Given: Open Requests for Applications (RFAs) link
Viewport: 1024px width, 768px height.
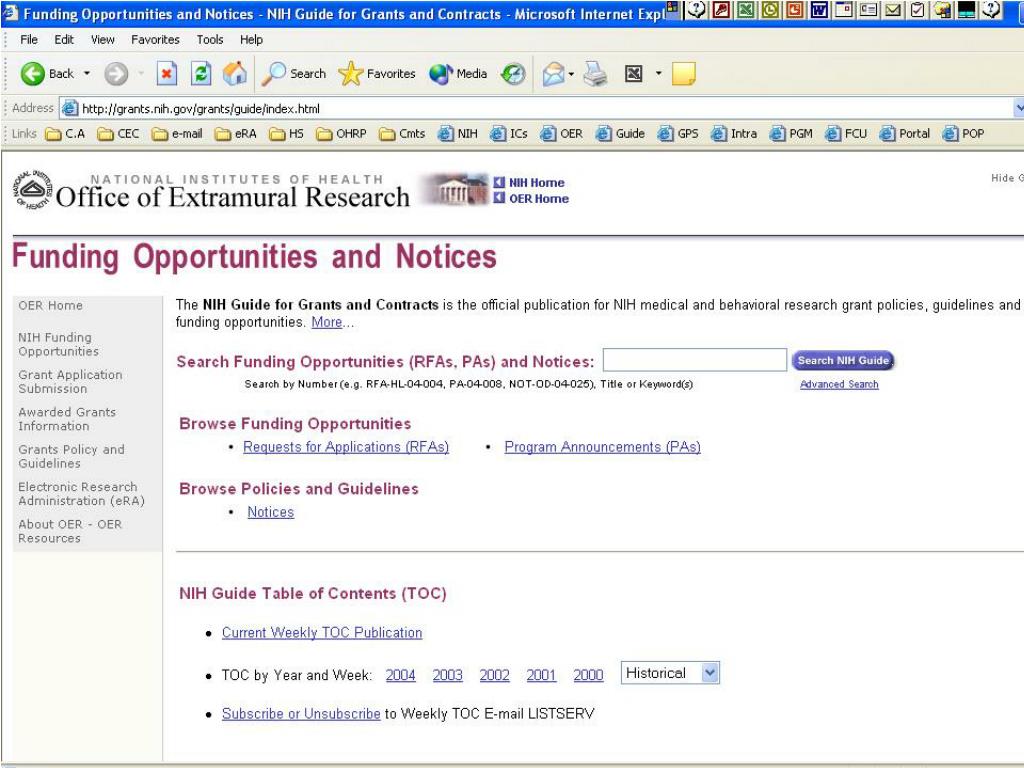Looking at the screenshot, I should (x=346, y=447).
